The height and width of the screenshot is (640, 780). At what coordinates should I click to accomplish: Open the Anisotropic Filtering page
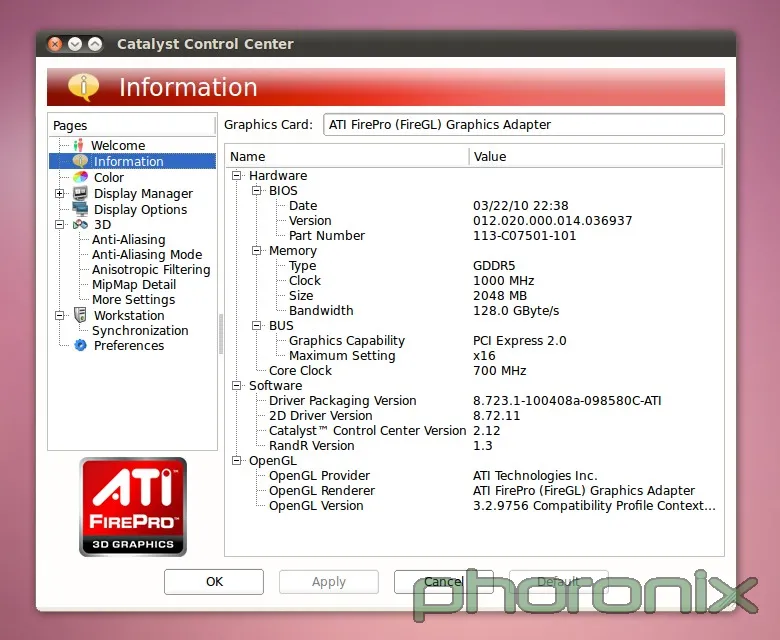(151, 270)
